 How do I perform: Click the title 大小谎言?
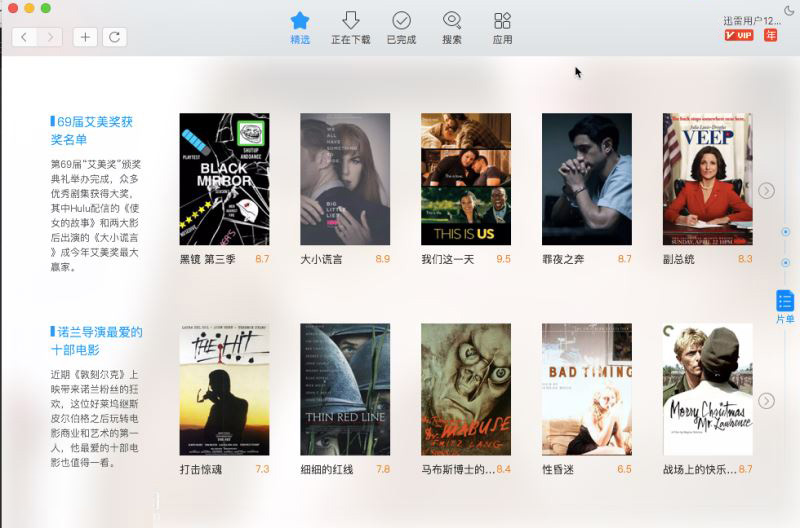coord(321,259)
